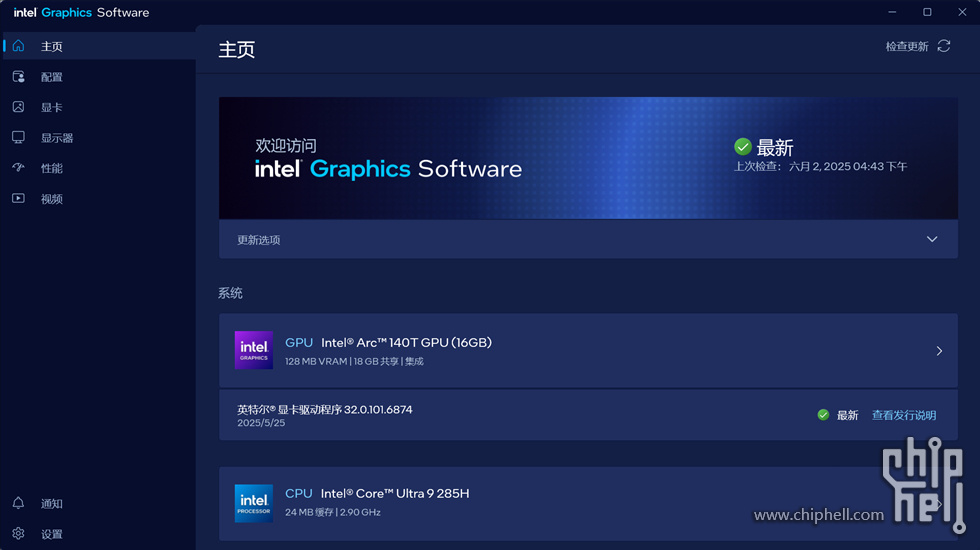Maximize the Intel Graphics Software window
Viewport: 980px width, 550px height.
pyautogui.click(x=927, y=12)
